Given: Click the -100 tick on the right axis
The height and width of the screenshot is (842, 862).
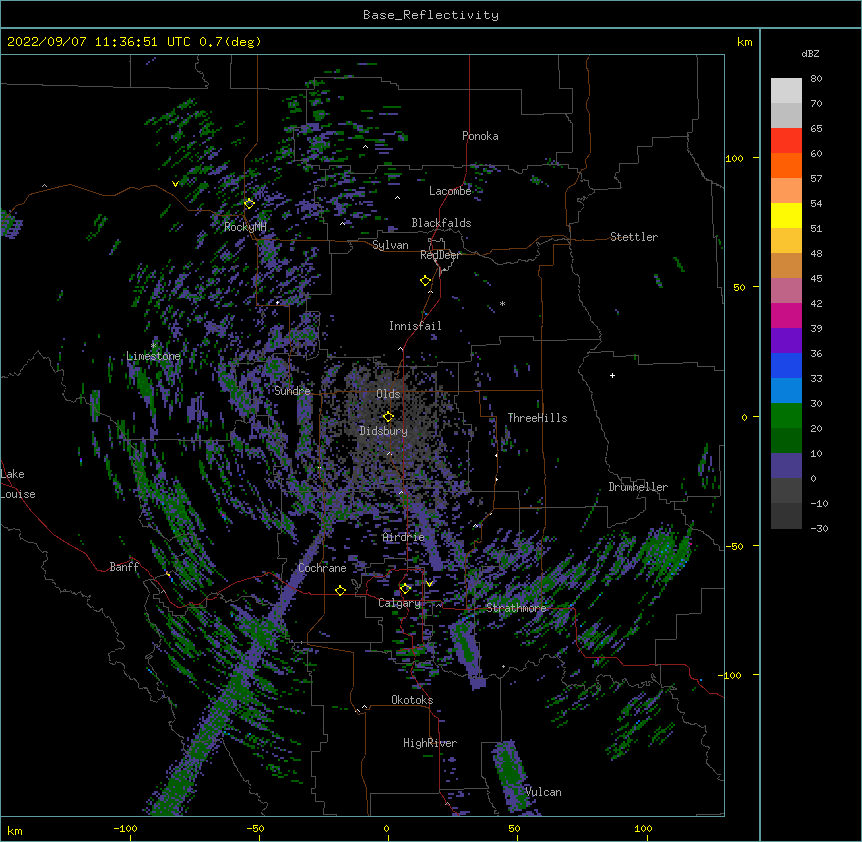Looking at the screenshot, I should pos(731,675).
